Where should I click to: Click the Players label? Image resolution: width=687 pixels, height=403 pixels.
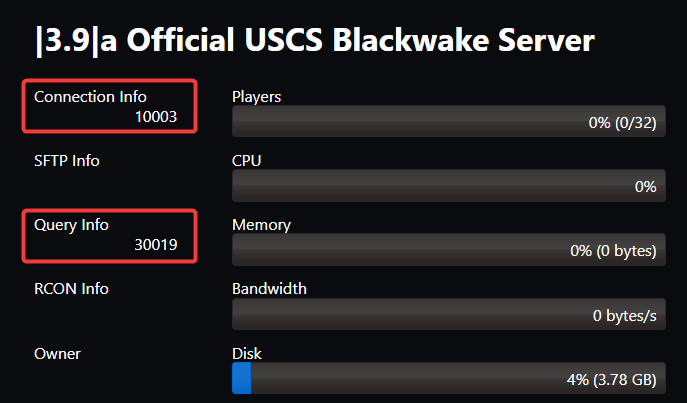tap(256, 97)
